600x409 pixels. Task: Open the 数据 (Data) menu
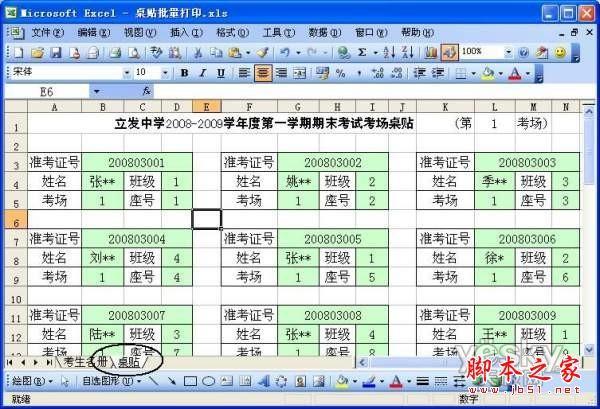[325, 33]
